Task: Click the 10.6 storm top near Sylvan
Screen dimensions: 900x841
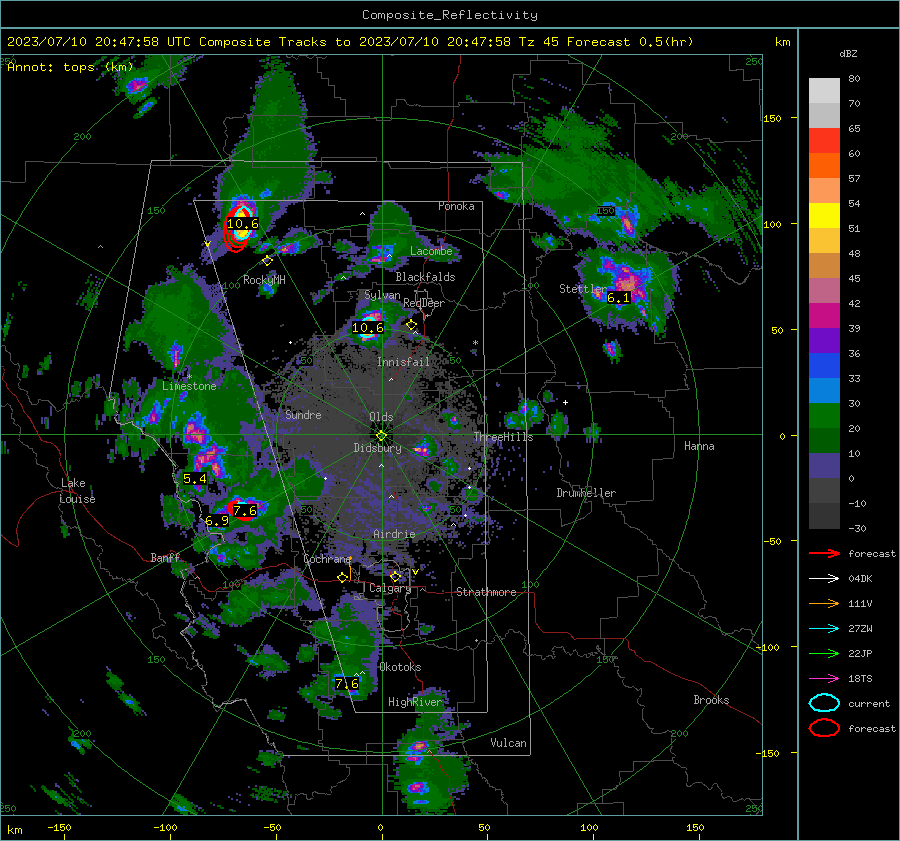Action: tap(367, 328)
